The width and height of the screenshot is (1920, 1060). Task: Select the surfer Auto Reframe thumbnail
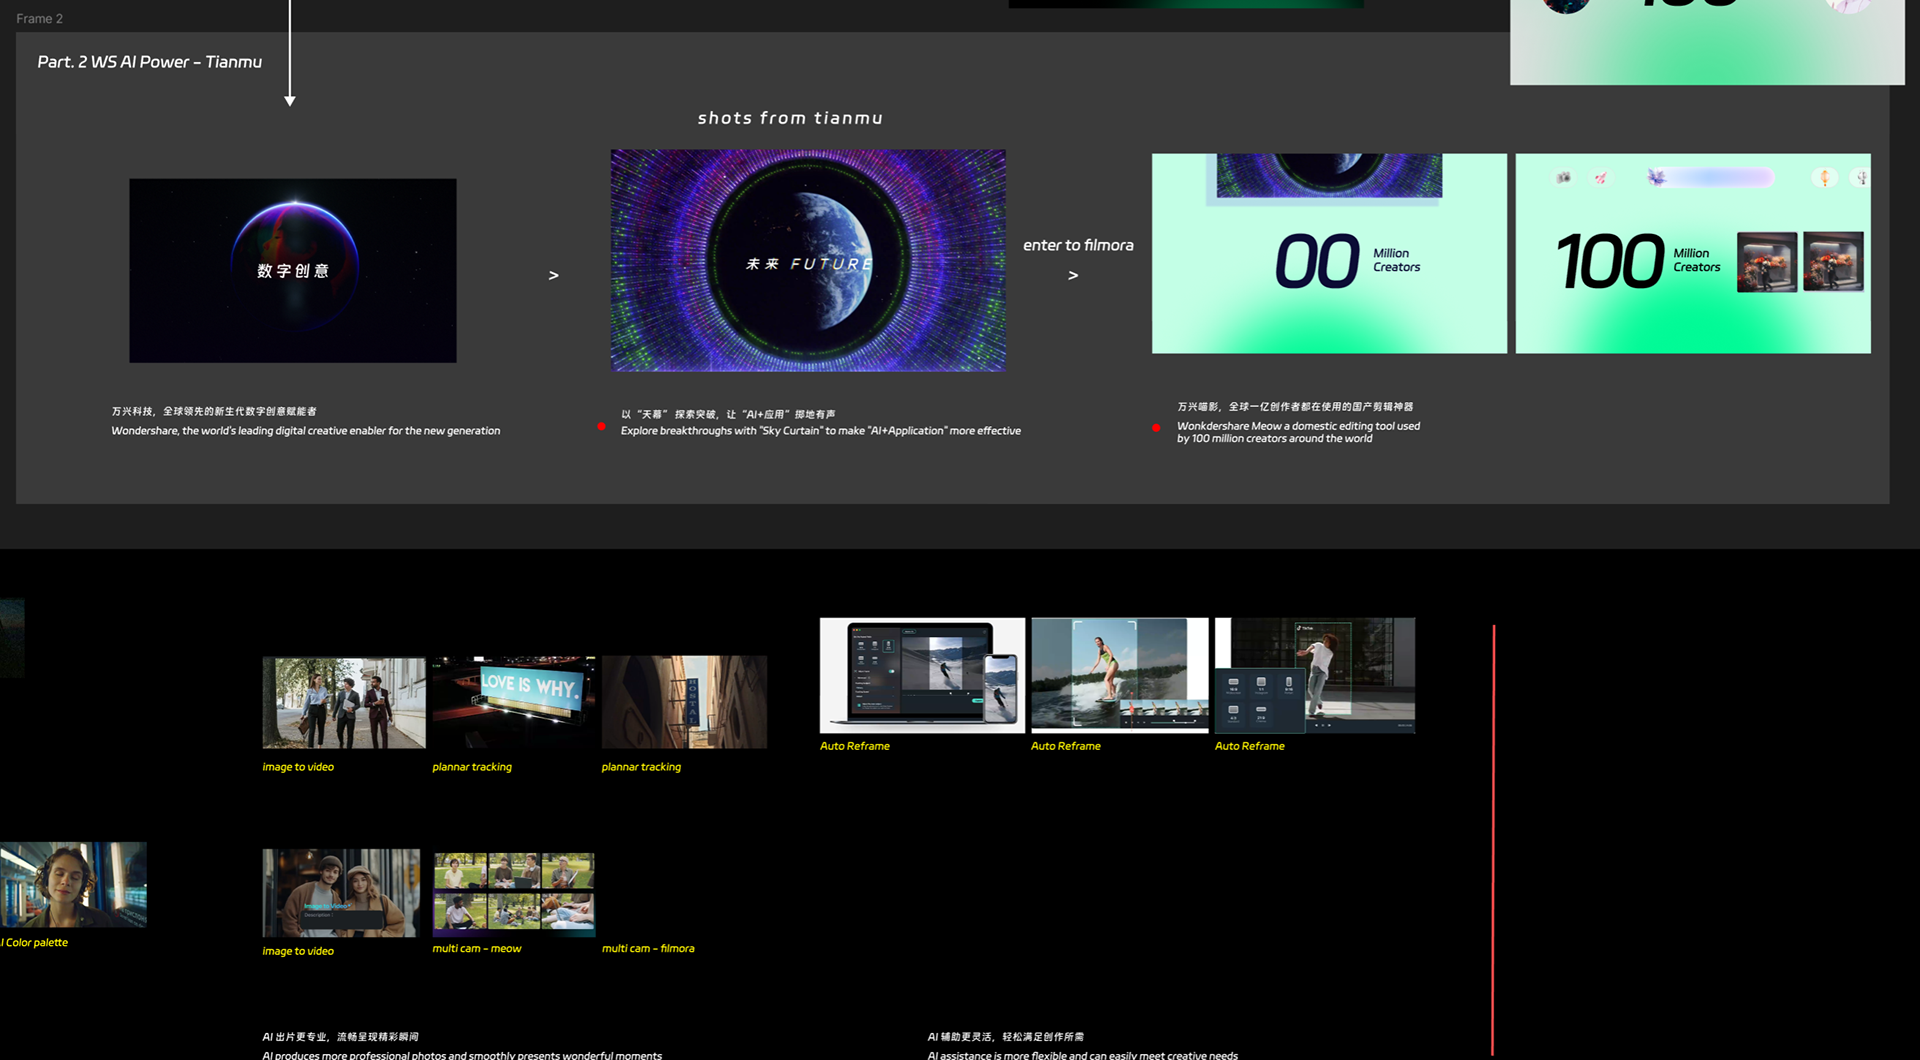tap(1120, 675)
